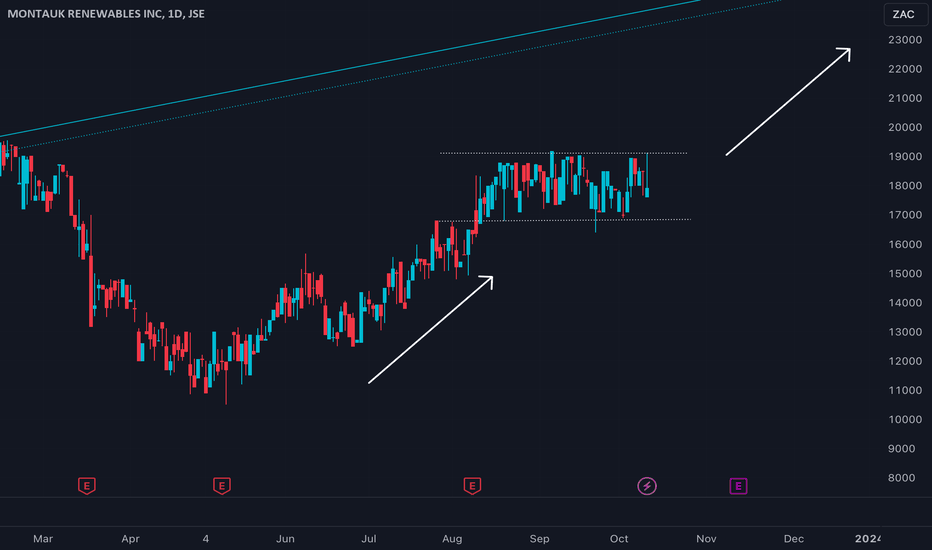Click the earnings marker below March

[87, 486]
